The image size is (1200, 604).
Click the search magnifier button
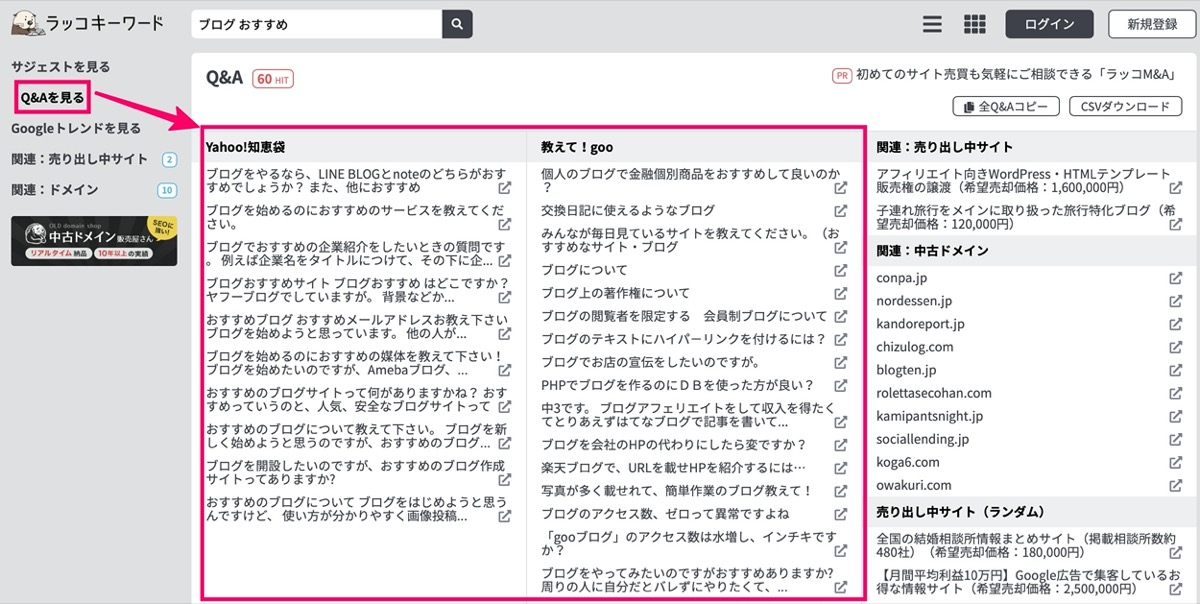click(457, 24)
